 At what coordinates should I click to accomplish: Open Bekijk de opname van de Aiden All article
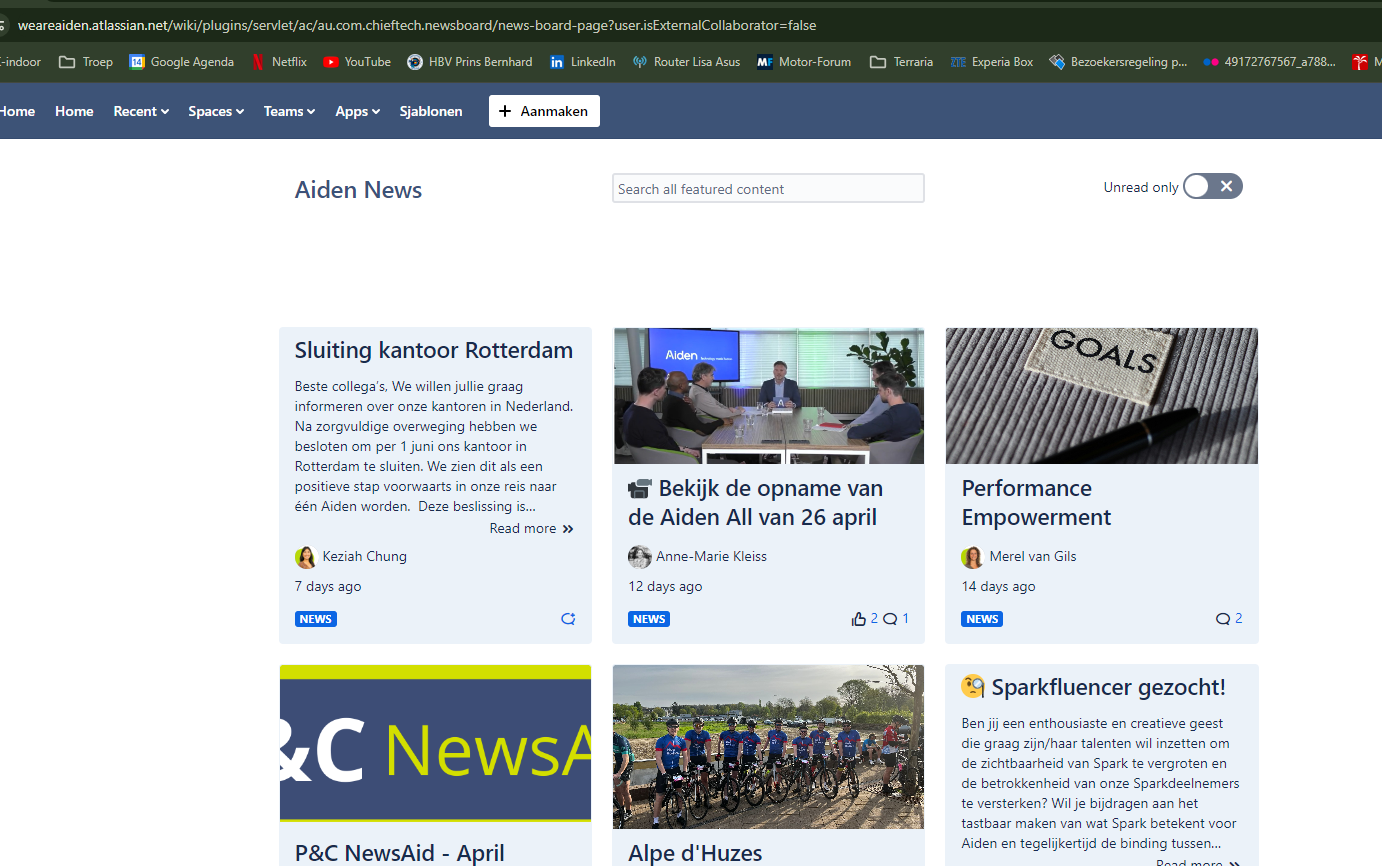click(x=756, y=503)
